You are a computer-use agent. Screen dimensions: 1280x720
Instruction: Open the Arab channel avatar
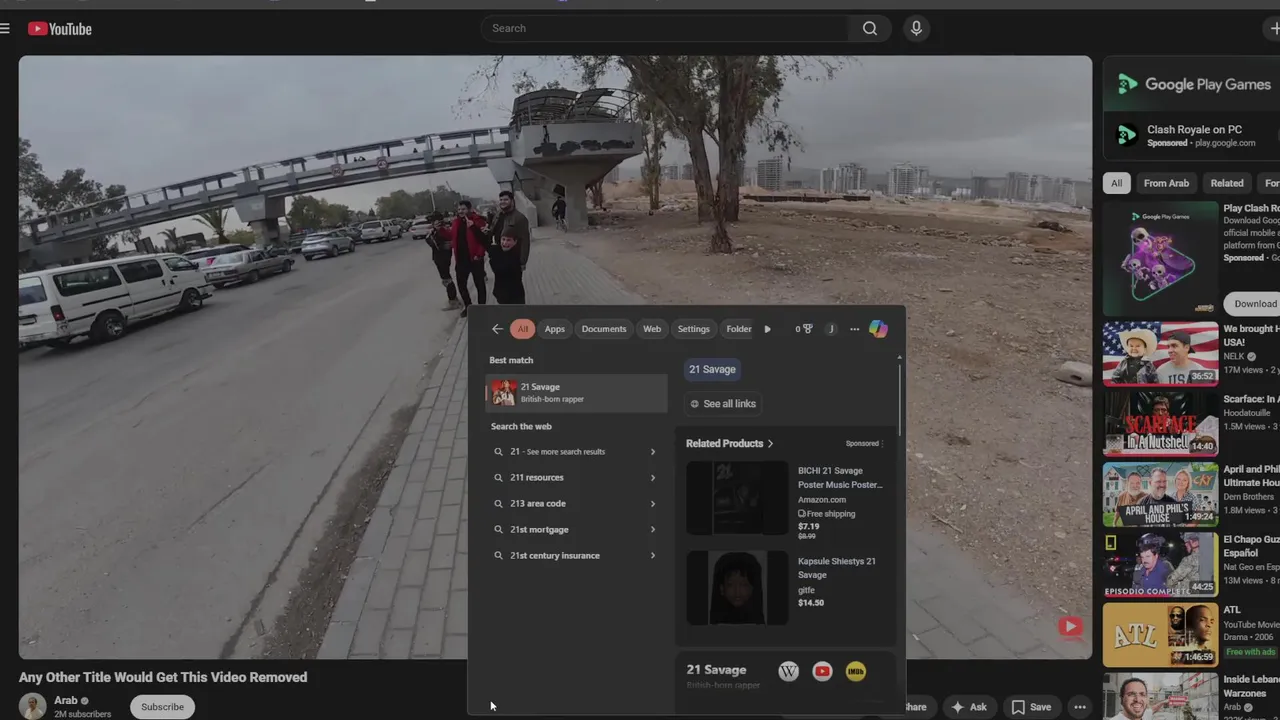click(33, 706)
